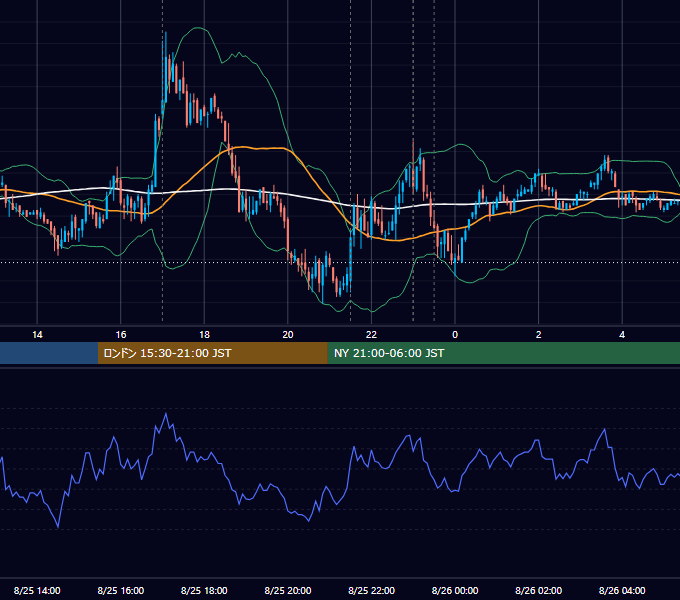
Task: Click the '8/26 00:00' label on indicator axis
Action: 455,590
